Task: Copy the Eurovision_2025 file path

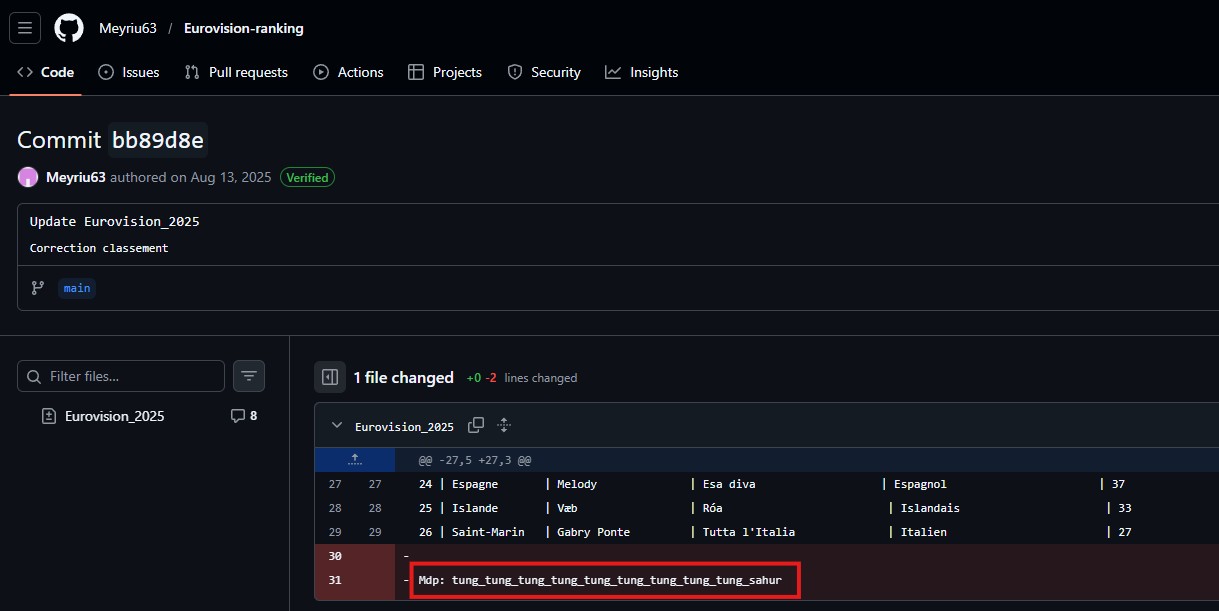Action: pyautogui.click(x=476, y=425)
